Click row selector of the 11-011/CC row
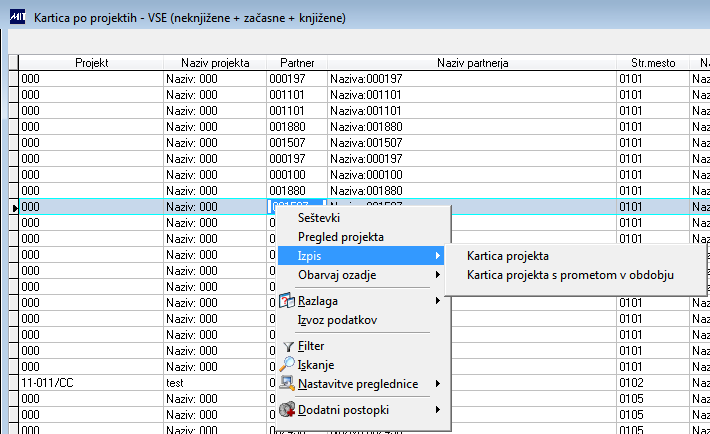 tap(14, 383)
